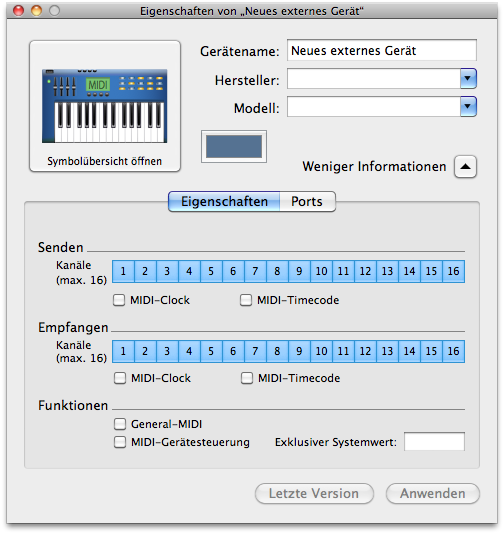
Task: Open the MIDI keyboard icon browser
Action: click(x=105, y=106)
